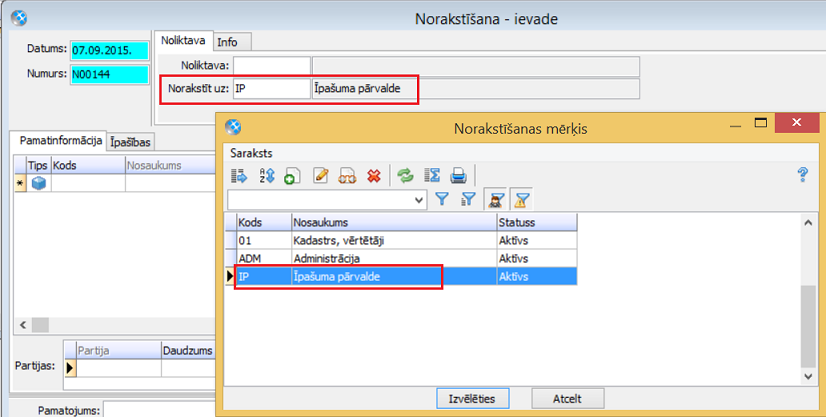826x417 pixels.
Task: Click the Īpašuma pārvalde description field in header
Action: pyautogui.click(x=476, y=89)
